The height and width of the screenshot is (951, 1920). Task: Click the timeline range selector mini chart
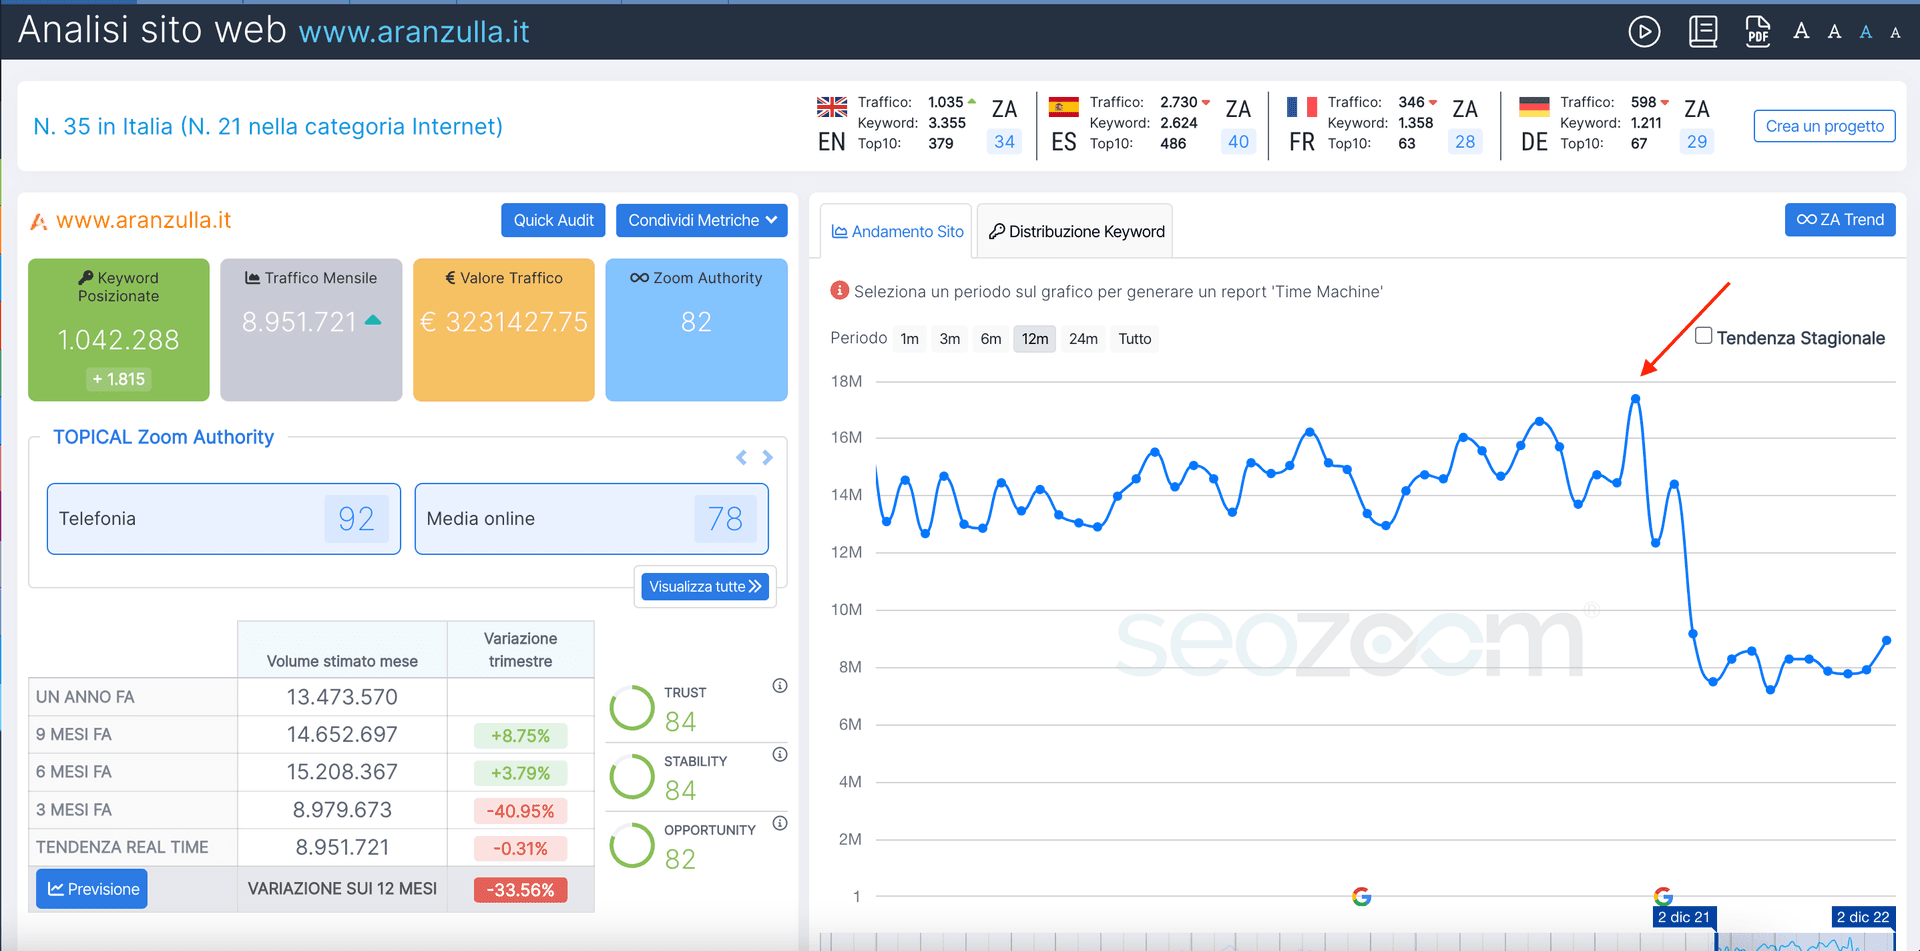pyautogui.click(x=1805, y=941)
